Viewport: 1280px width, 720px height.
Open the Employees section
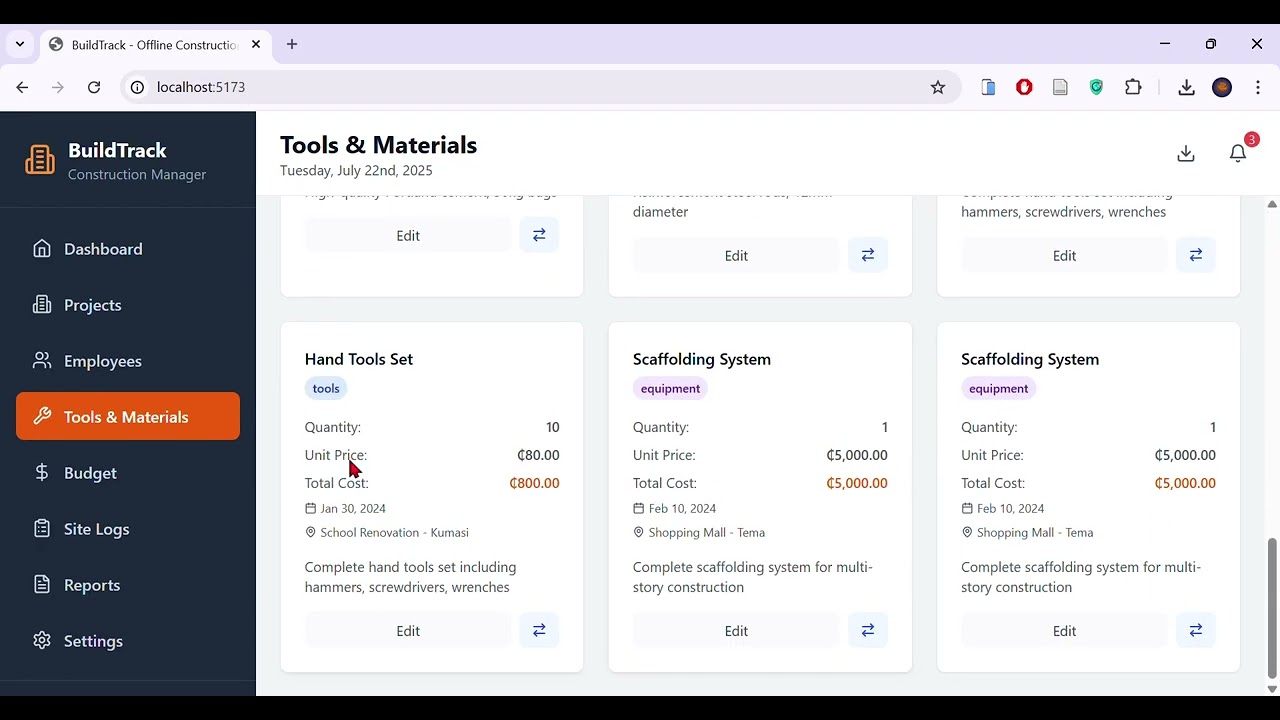[128, 361]
